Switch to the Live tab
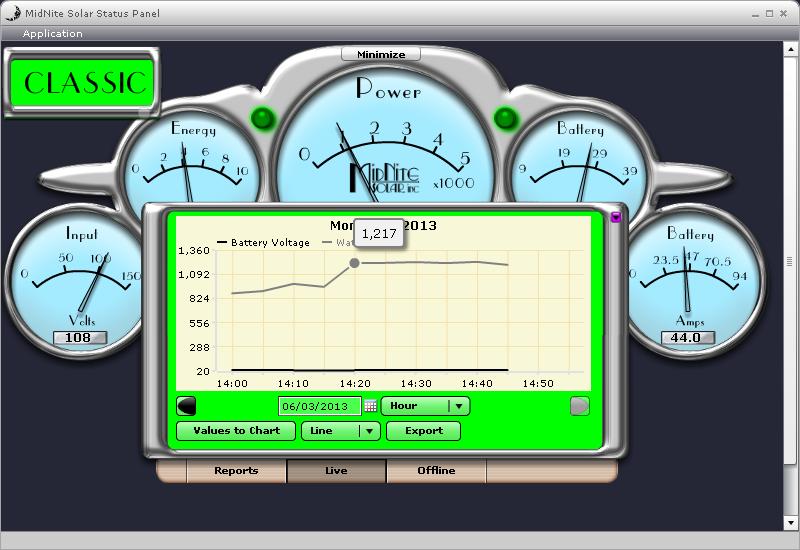The image size is (800, 550). 336,470
